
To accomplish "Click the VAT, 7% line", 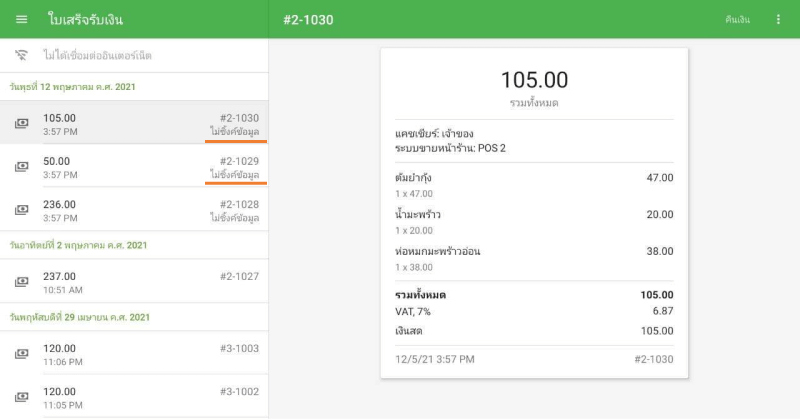I will (534, 311).
